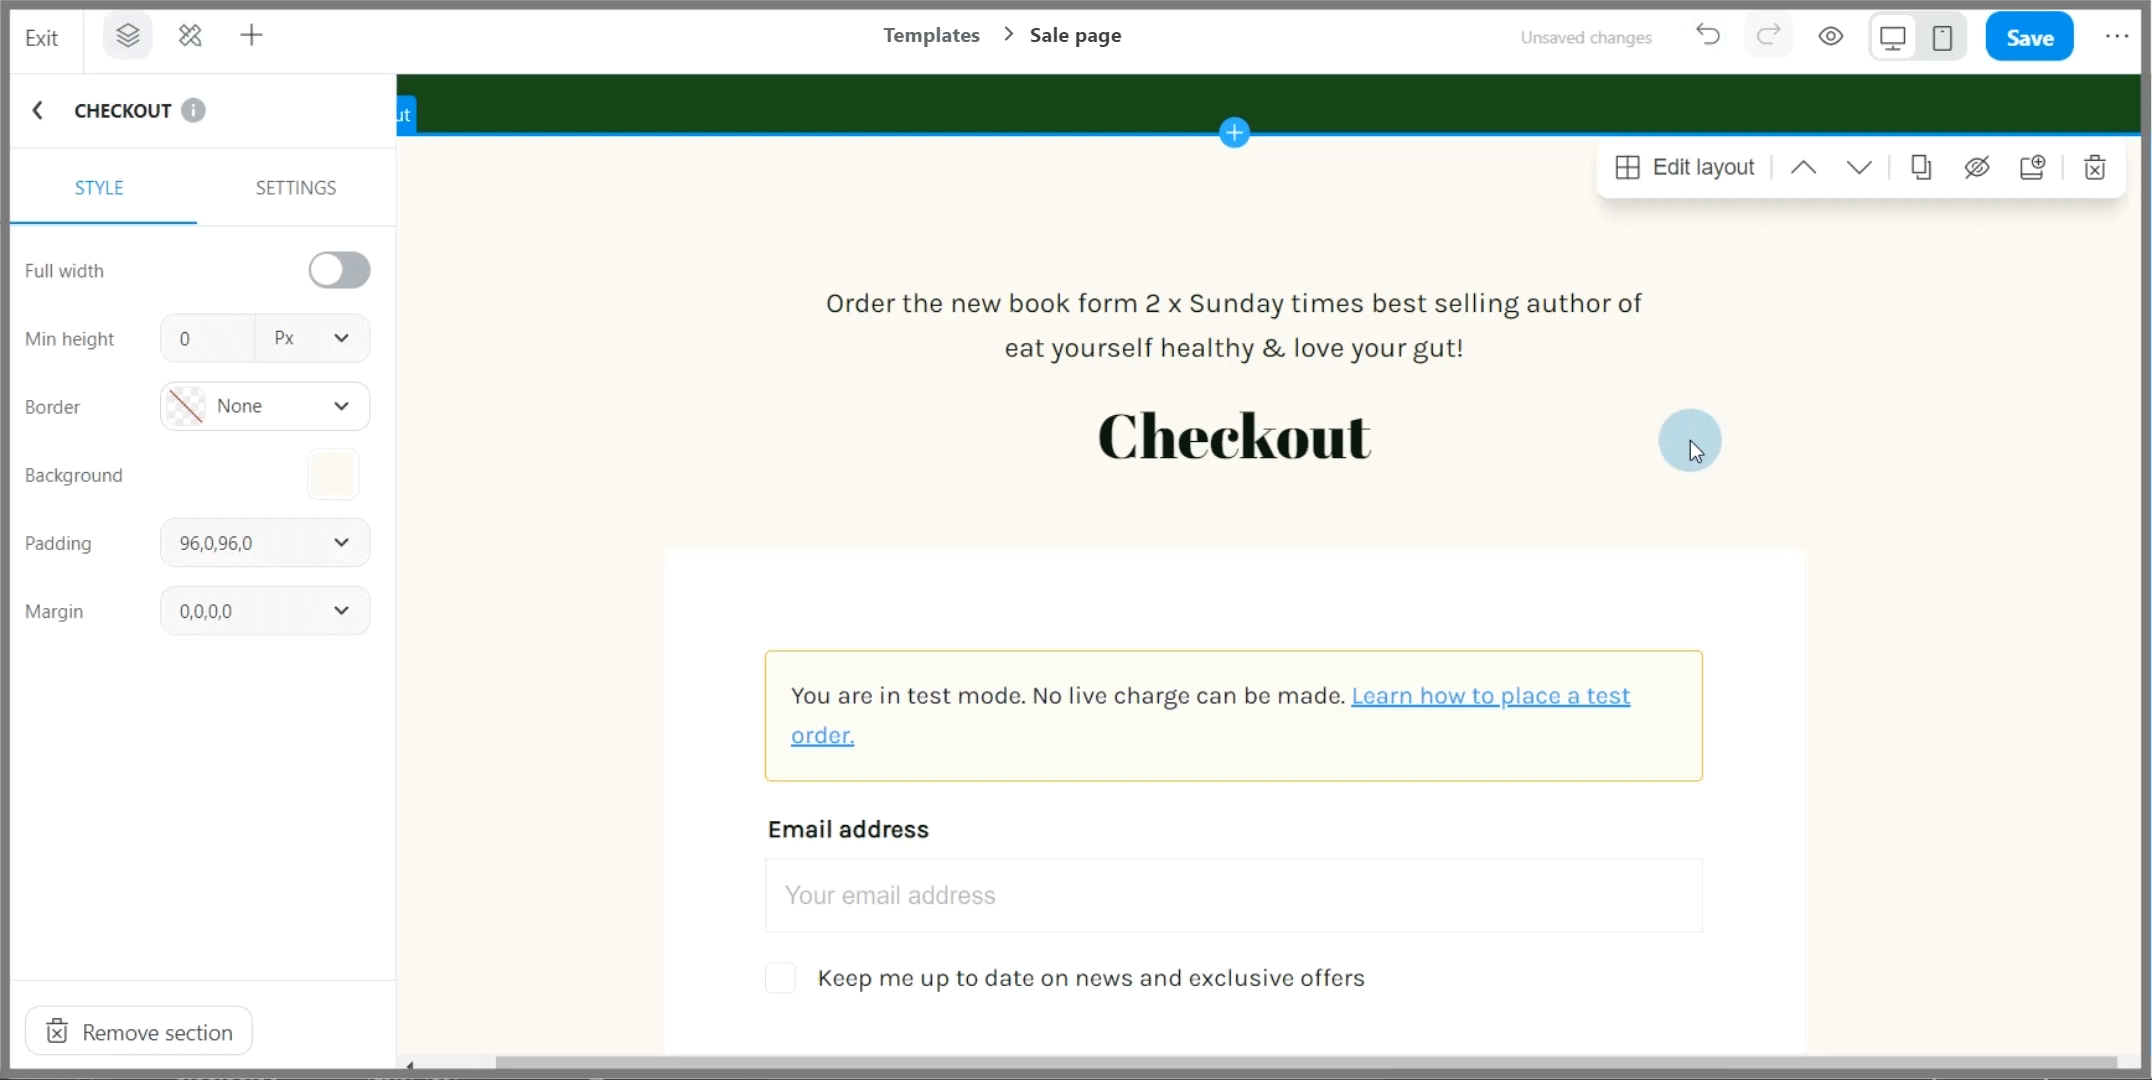Open Min height unit Px dropdown

click(312, 338)
